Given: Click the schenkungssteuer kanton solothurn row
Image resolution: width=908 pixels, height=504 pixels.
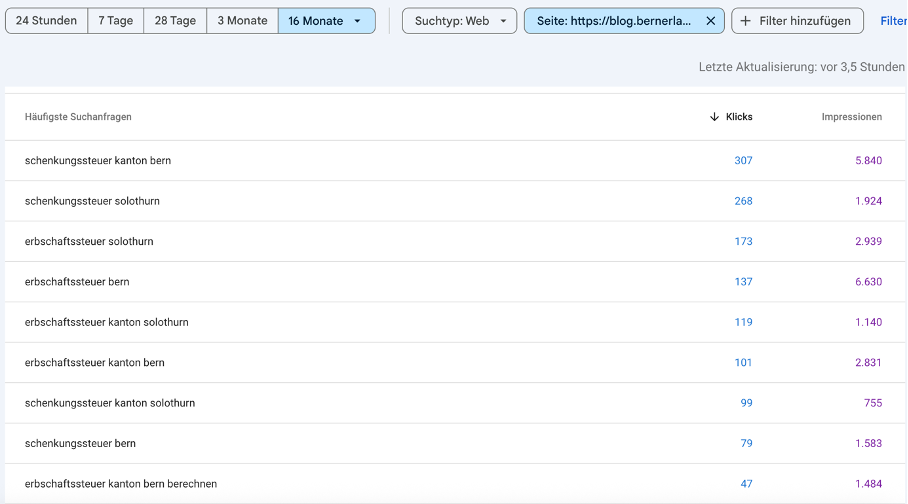Looking at the screenshot, I should tap(110, 403).
